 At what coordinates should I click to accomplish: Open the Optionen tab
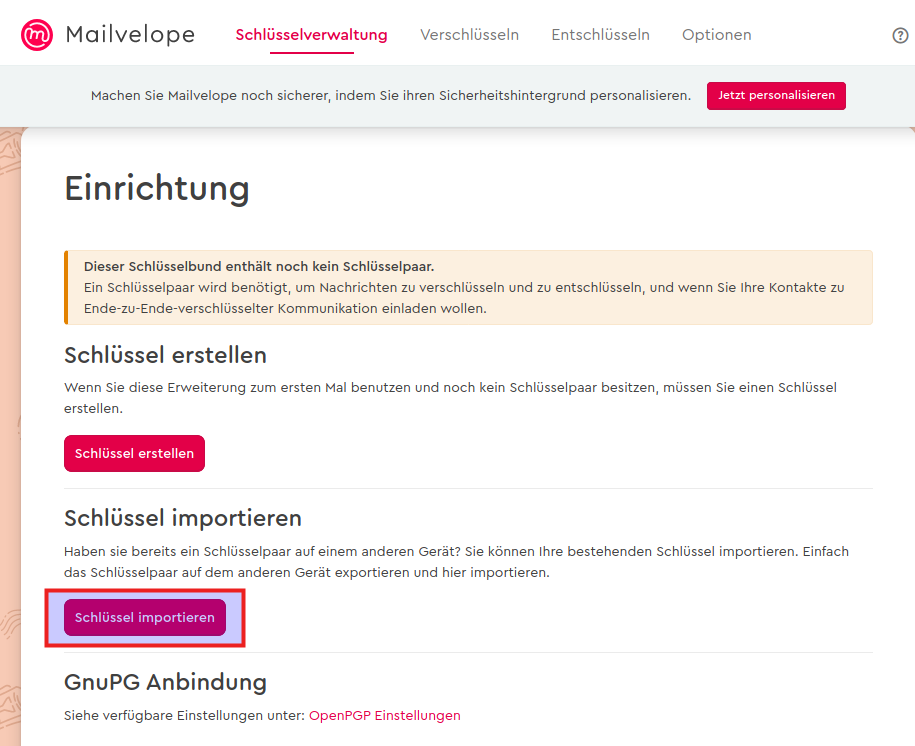point(717,35)
